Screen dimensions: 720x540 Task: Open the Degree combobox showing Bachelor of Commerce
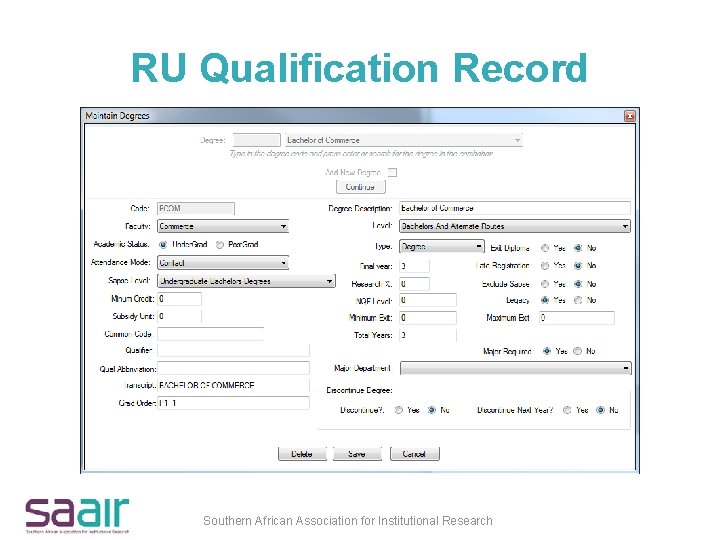(x=404, y=140)
